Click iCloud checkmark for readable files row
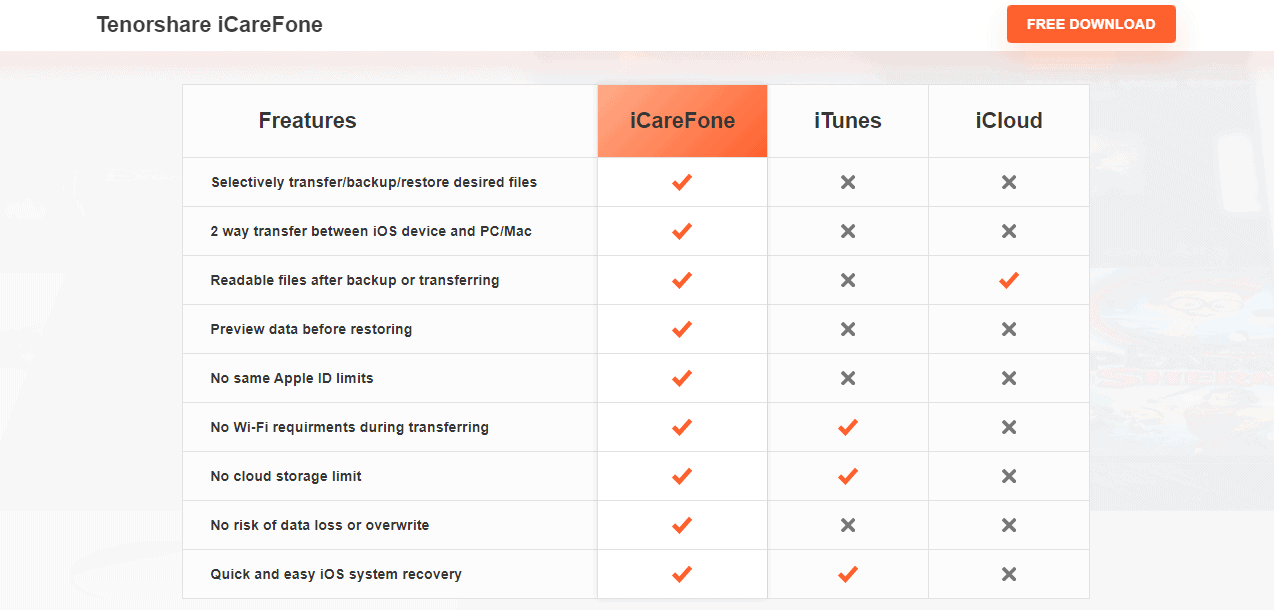This screenshot has height=610, width=1274. pyautogui.click(x=1009, y=280)
